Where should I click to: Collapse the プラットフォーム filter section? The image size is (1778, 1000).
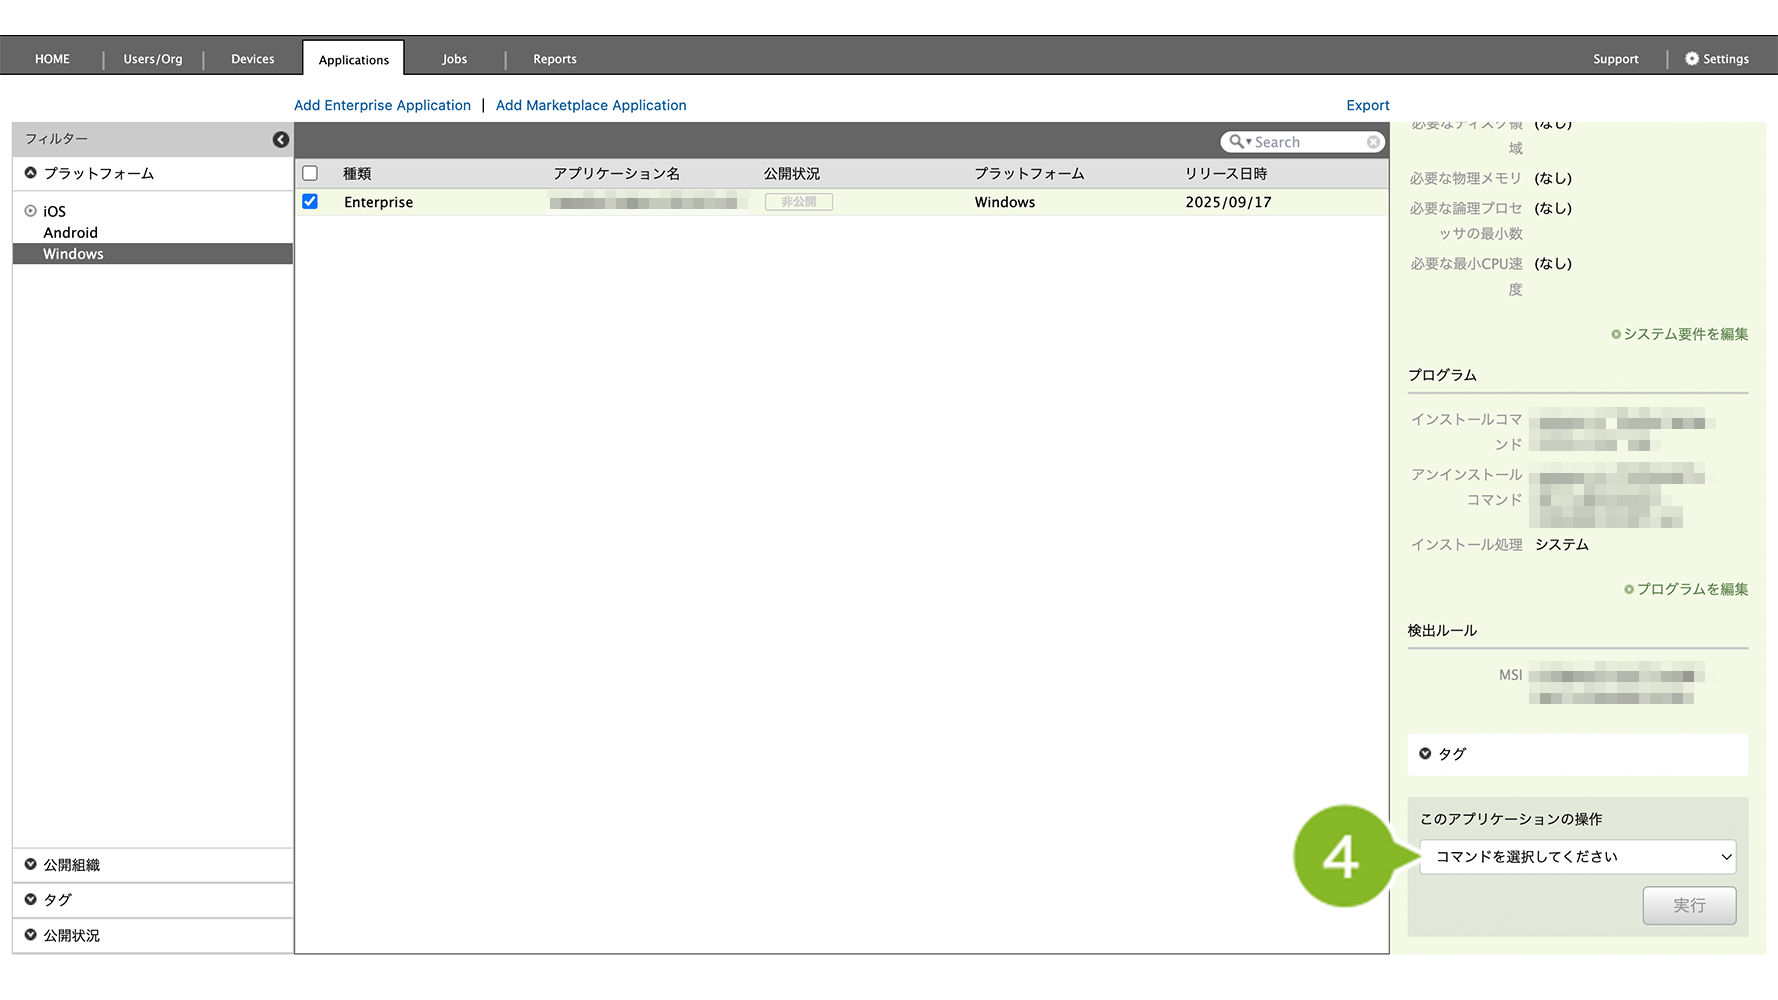coord(31,173)
